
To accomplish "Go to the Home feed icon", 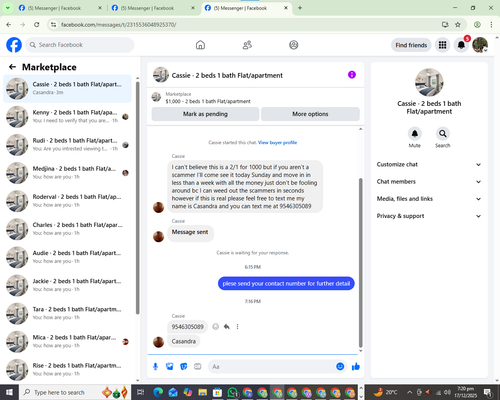I will 200,45.
